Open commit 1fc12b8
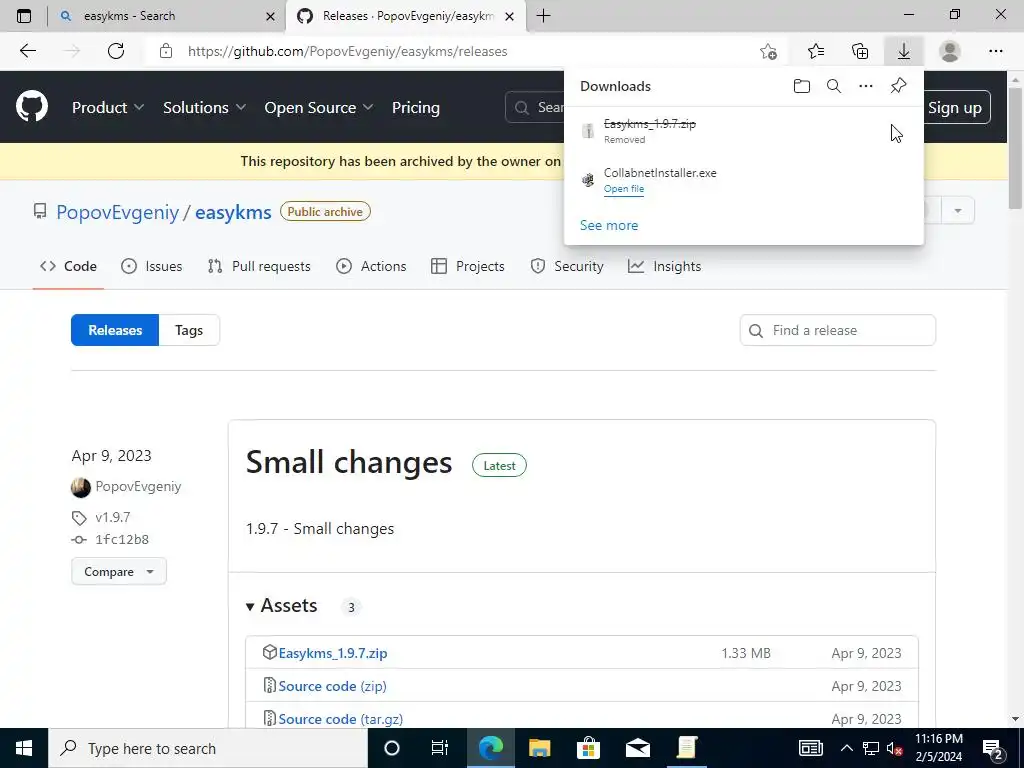This screenshot has width=1024, height=768. [x=122, y=539]
